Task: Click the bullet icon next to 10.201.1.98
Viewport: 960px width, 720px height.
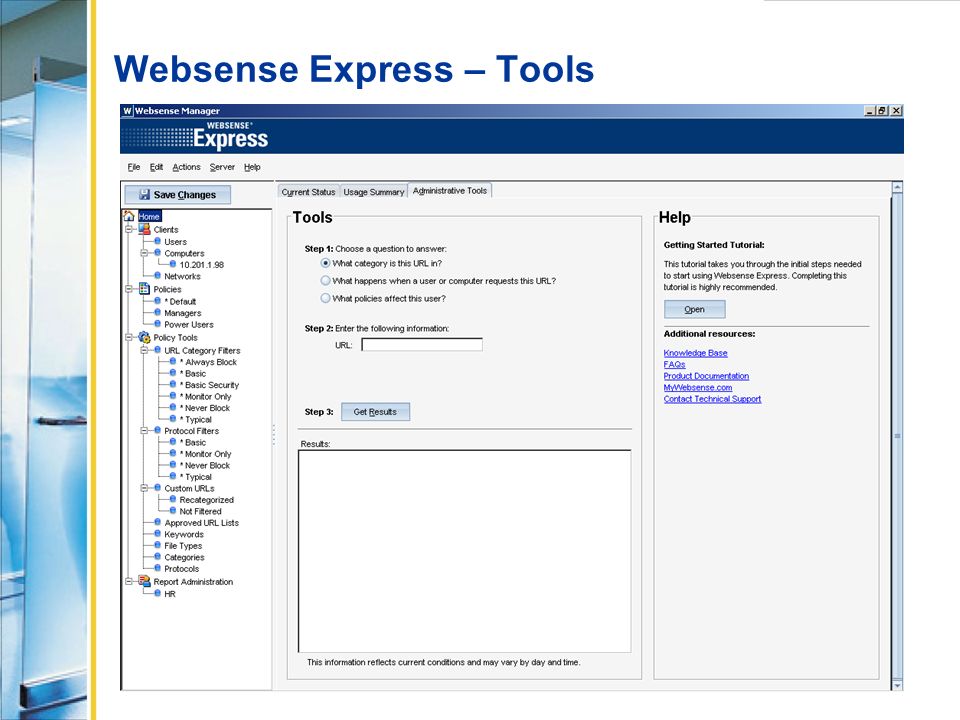Action: [173, 264]
